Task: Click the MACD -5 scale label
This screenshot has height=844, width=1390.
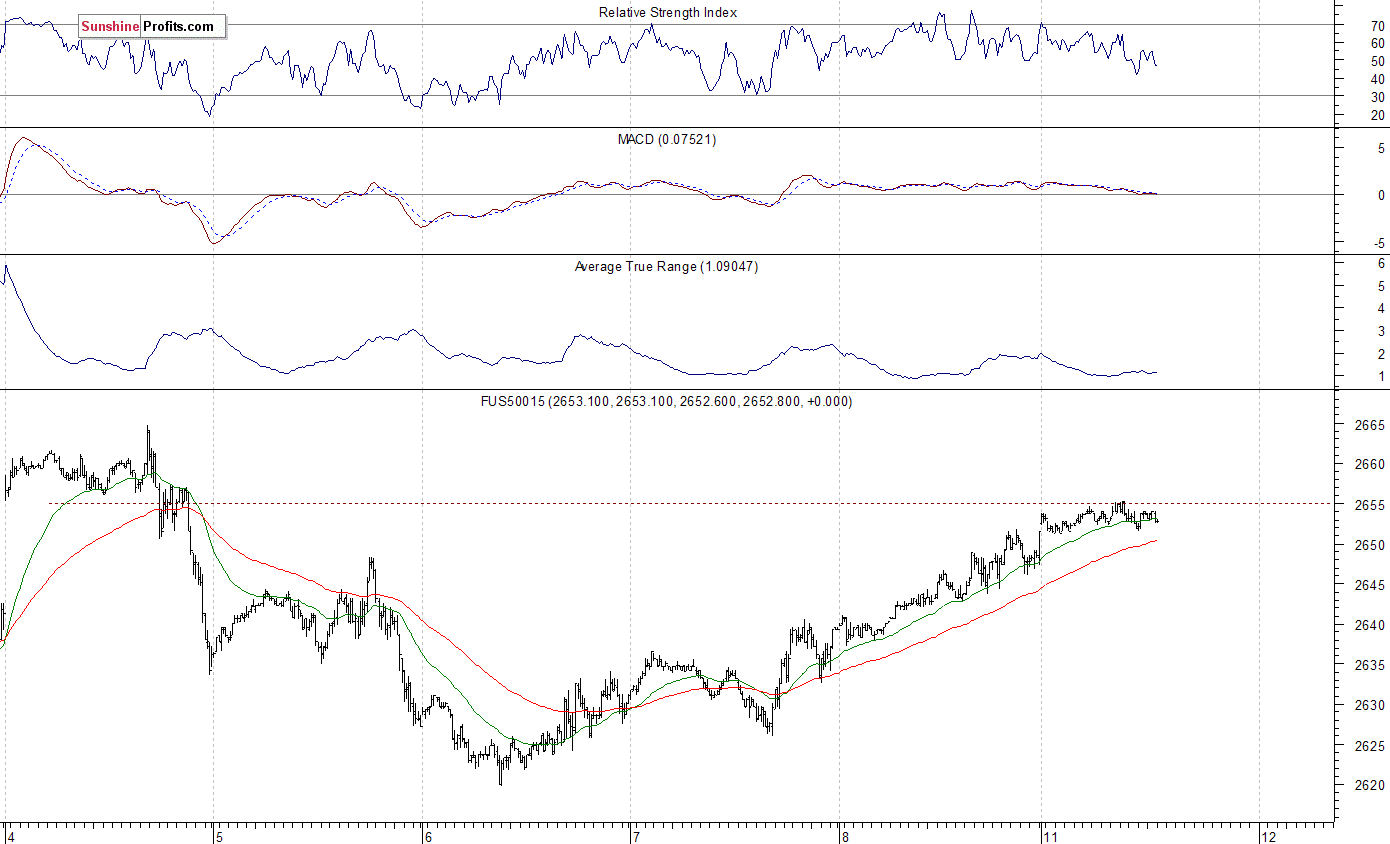Action: (x=1379, y=243)
